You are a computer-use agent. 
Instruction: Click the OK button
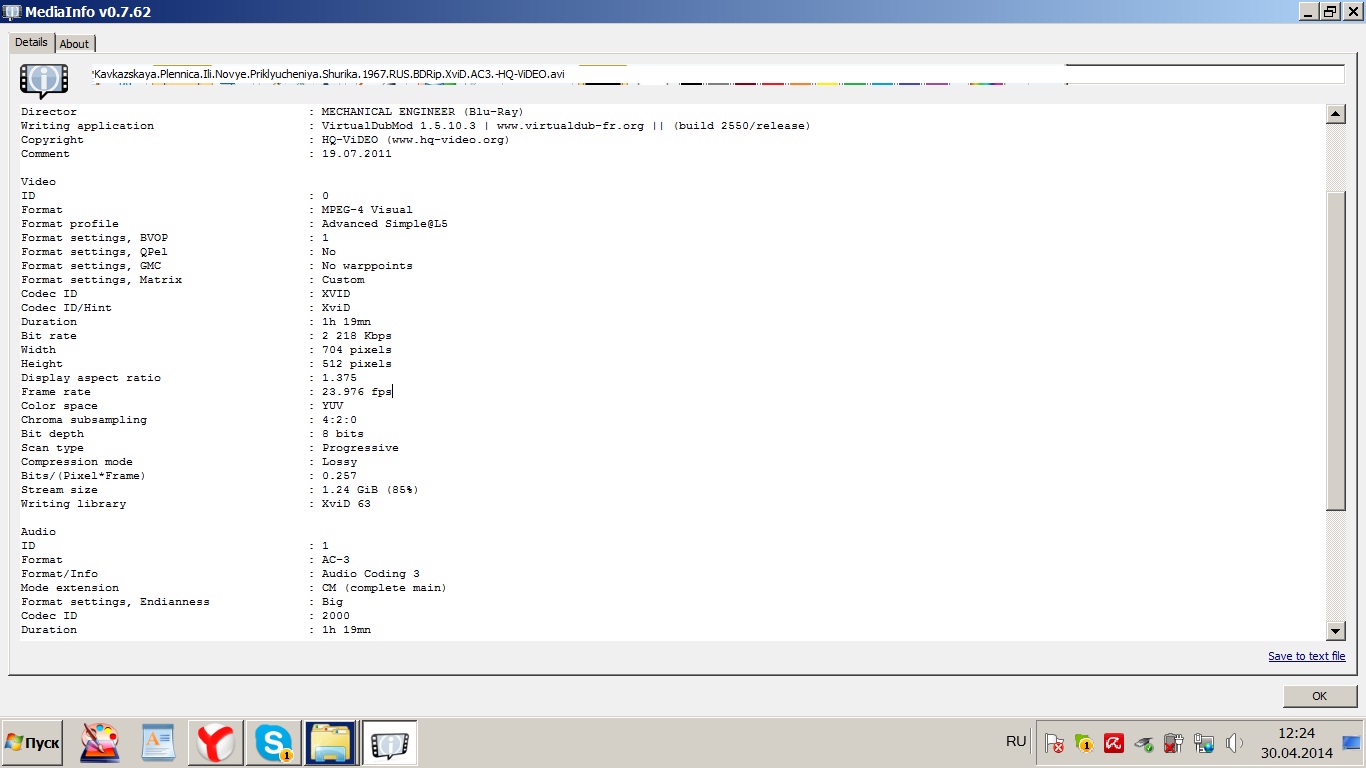pyautogui.click(x=1319, y=696)
